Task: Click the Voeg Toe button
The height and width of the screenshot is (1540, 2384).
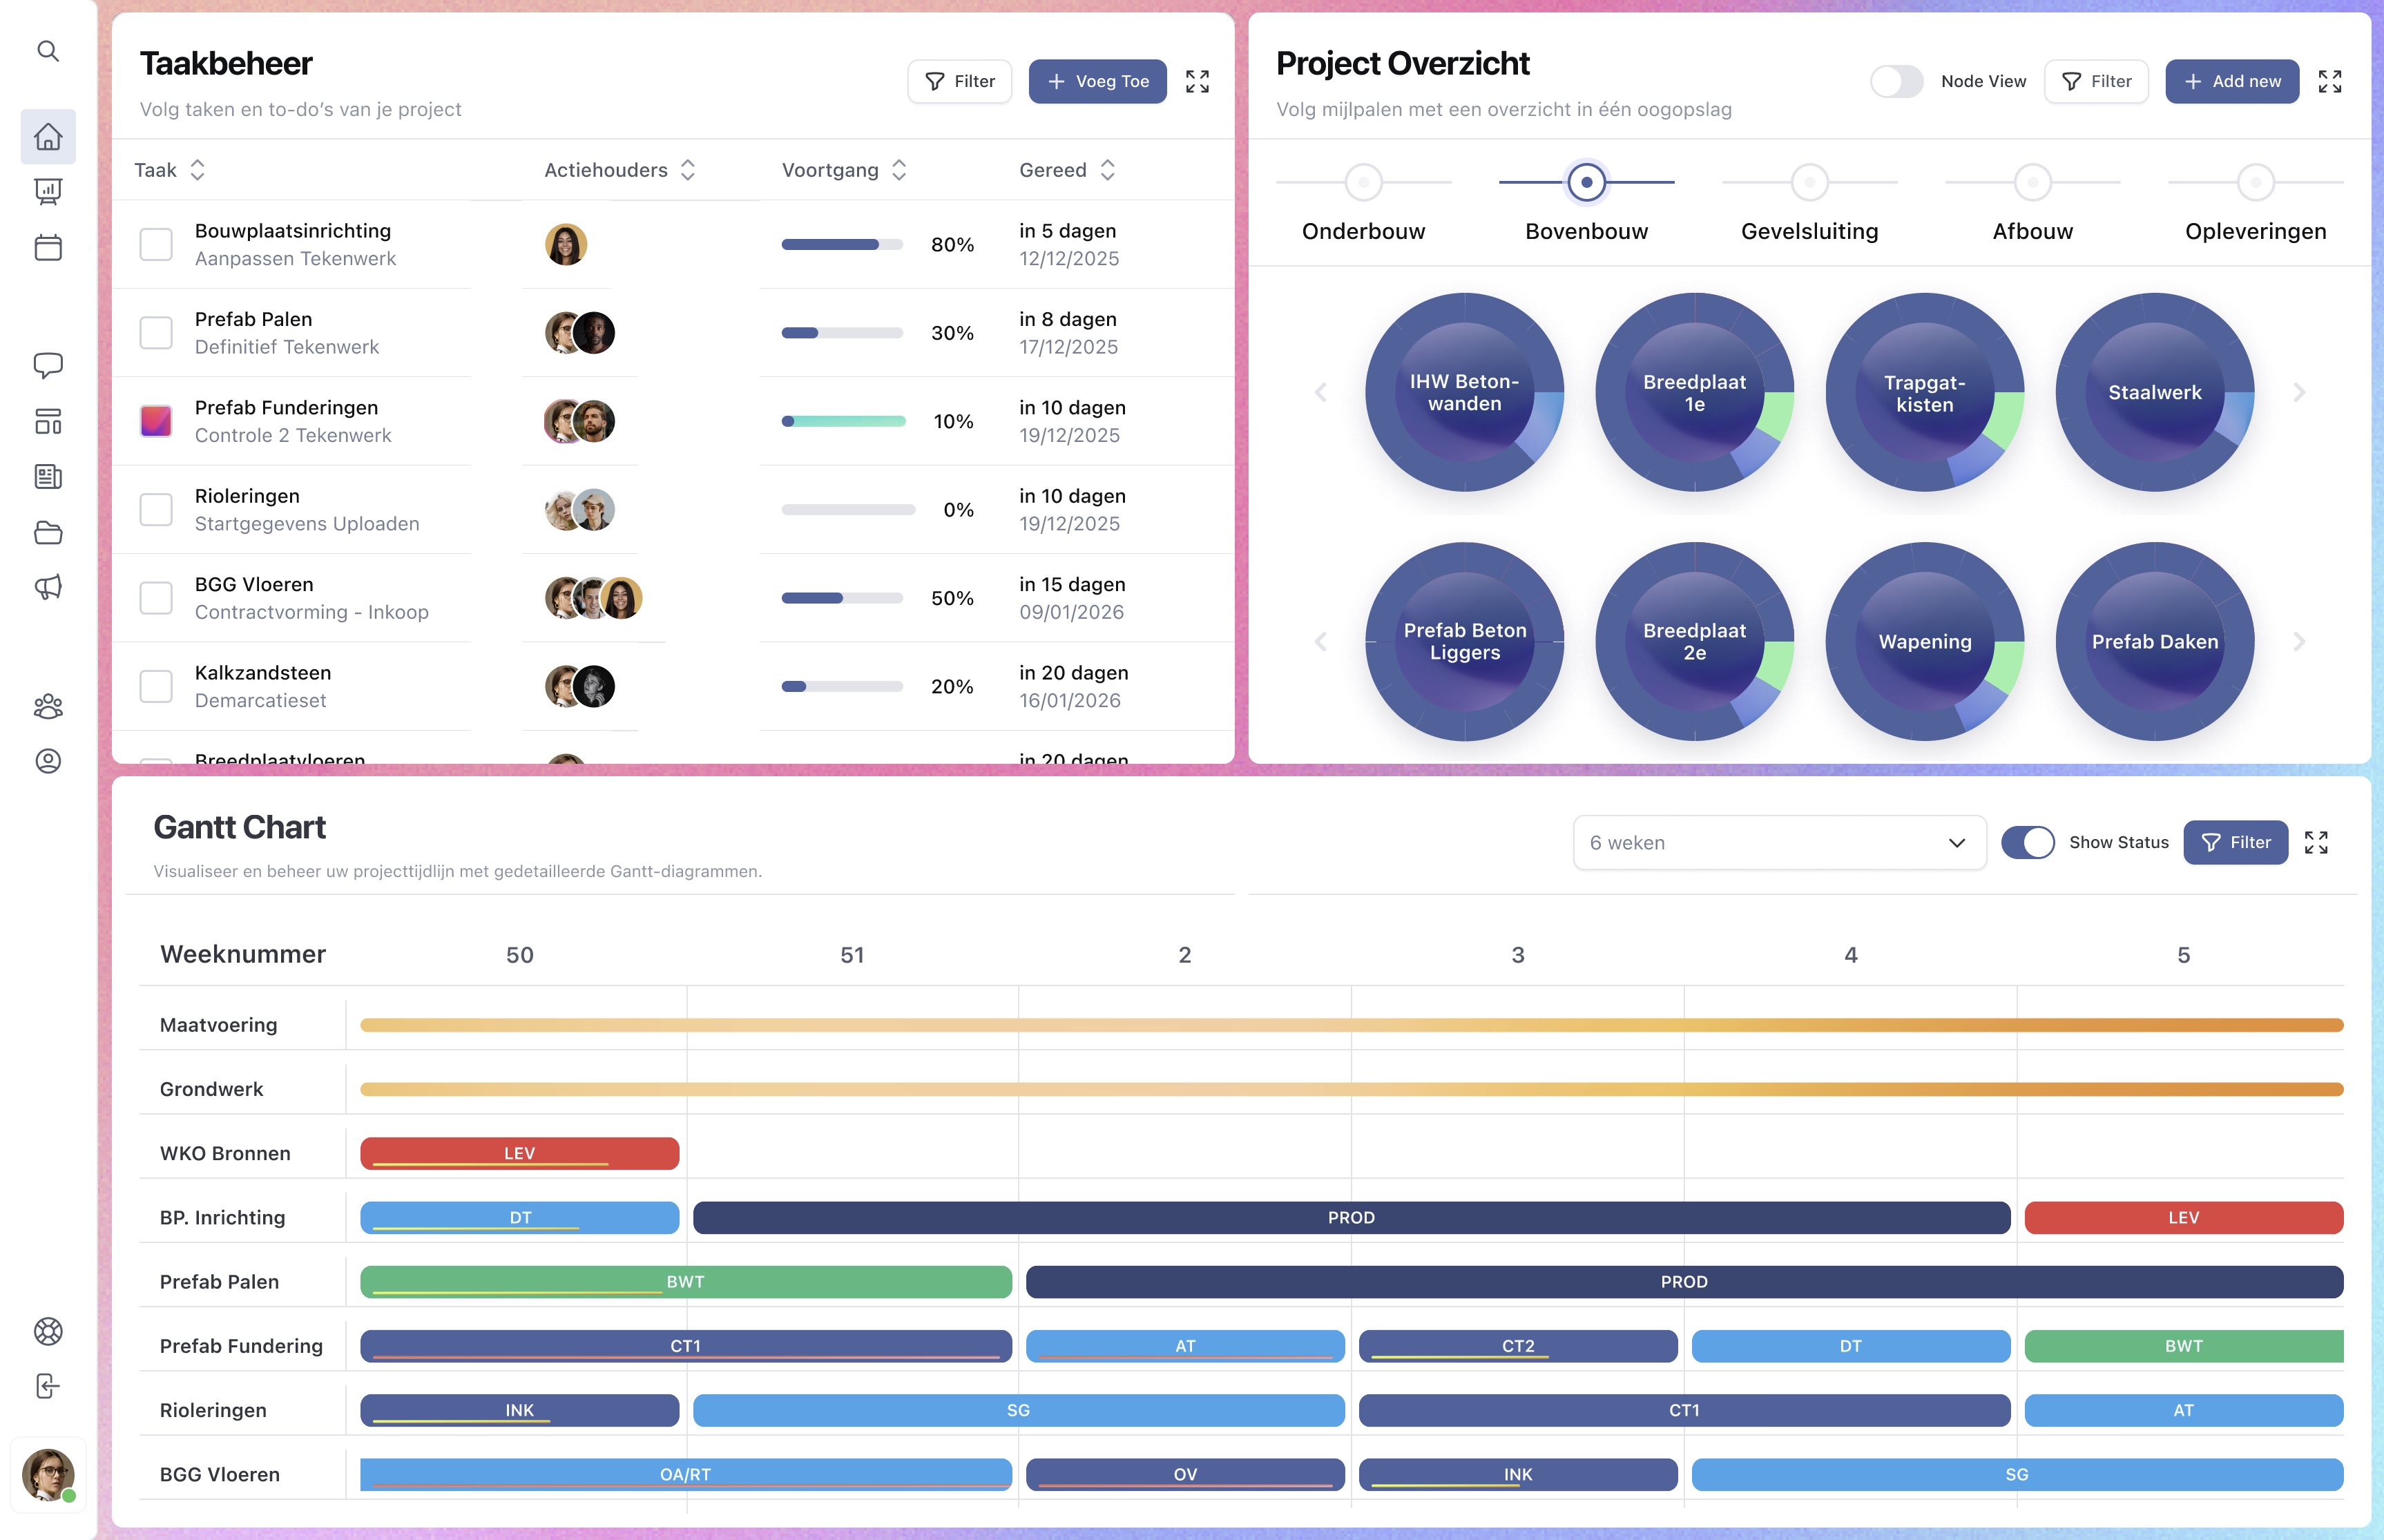Action: [1097, 82]
